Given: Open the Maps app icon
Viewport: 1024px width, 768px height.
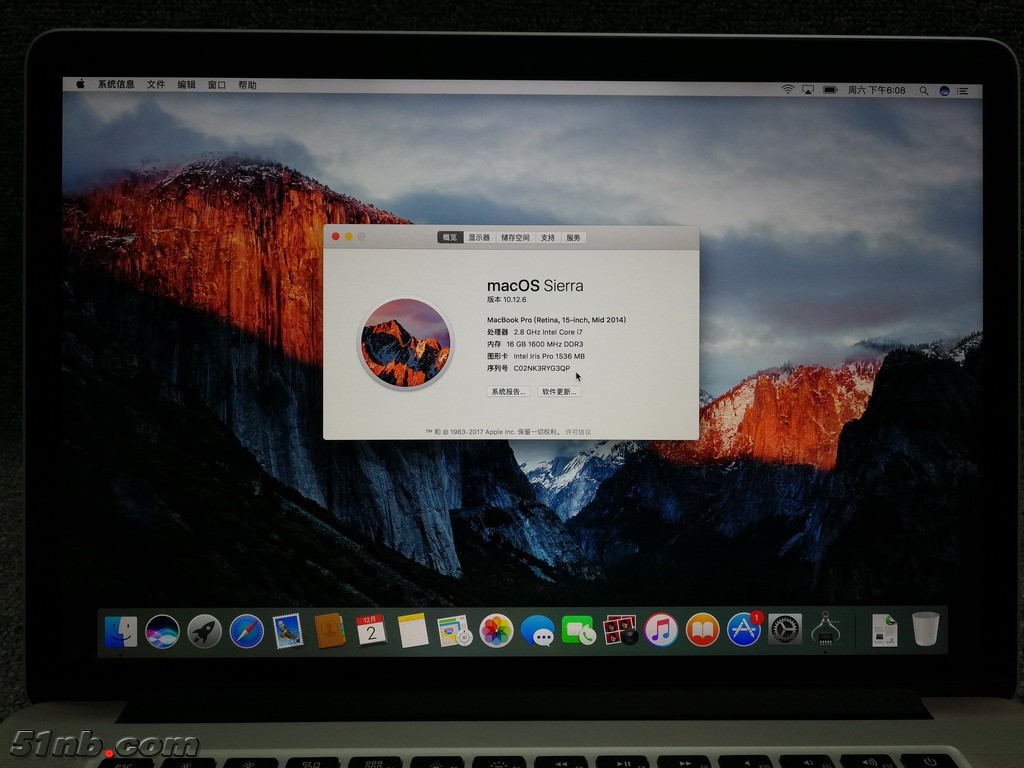Looking at the screenshot, I should pos(455,631).
